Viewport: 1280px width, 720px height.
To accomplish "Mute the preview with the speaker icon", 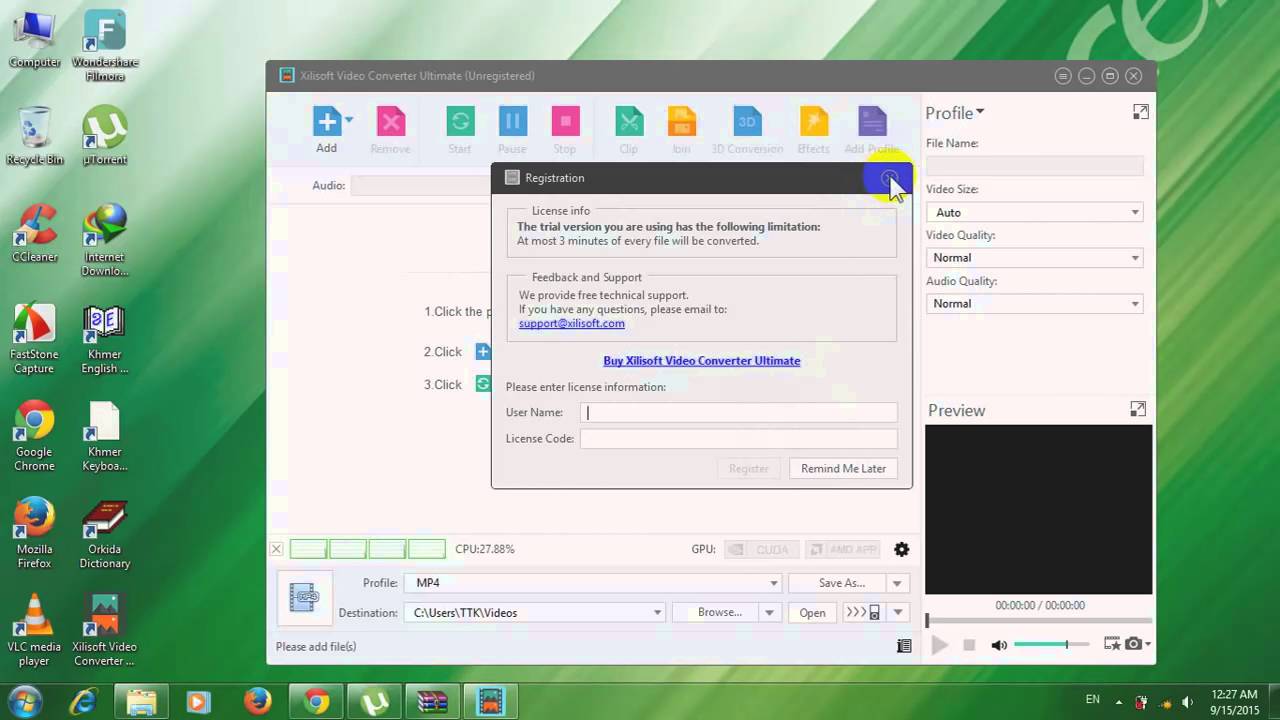I will (998, 645).
